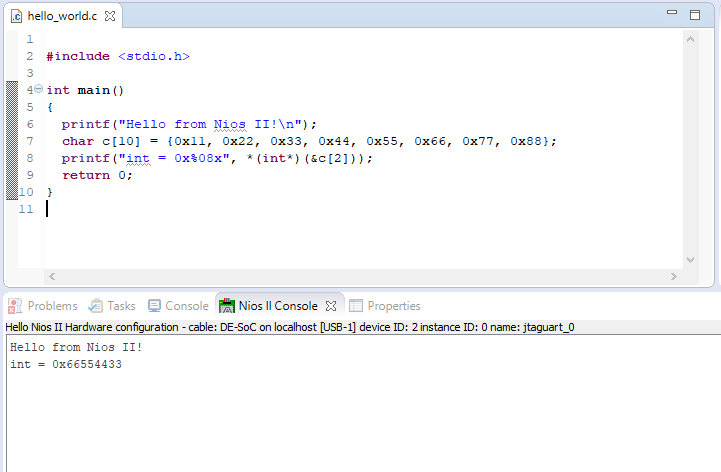Click the Properties table icon
Image resolution: width=721 pixels, height=472 pixels.
356,306
